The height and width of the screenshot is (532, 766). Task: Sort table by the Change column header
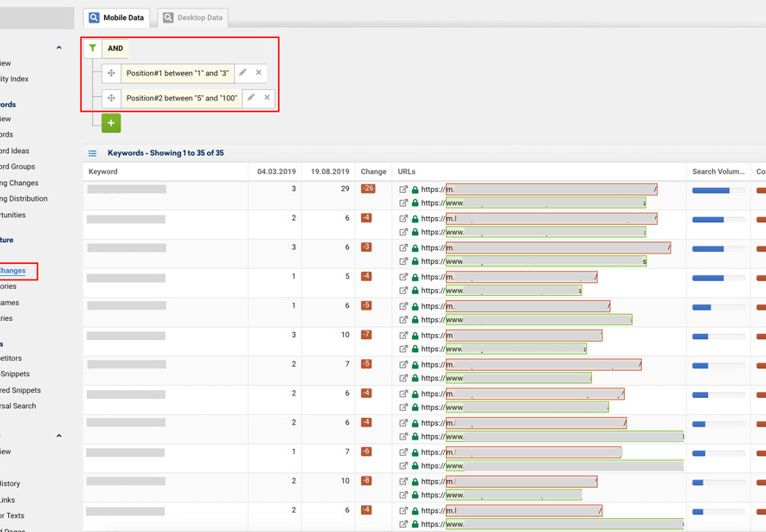(372, 172)
